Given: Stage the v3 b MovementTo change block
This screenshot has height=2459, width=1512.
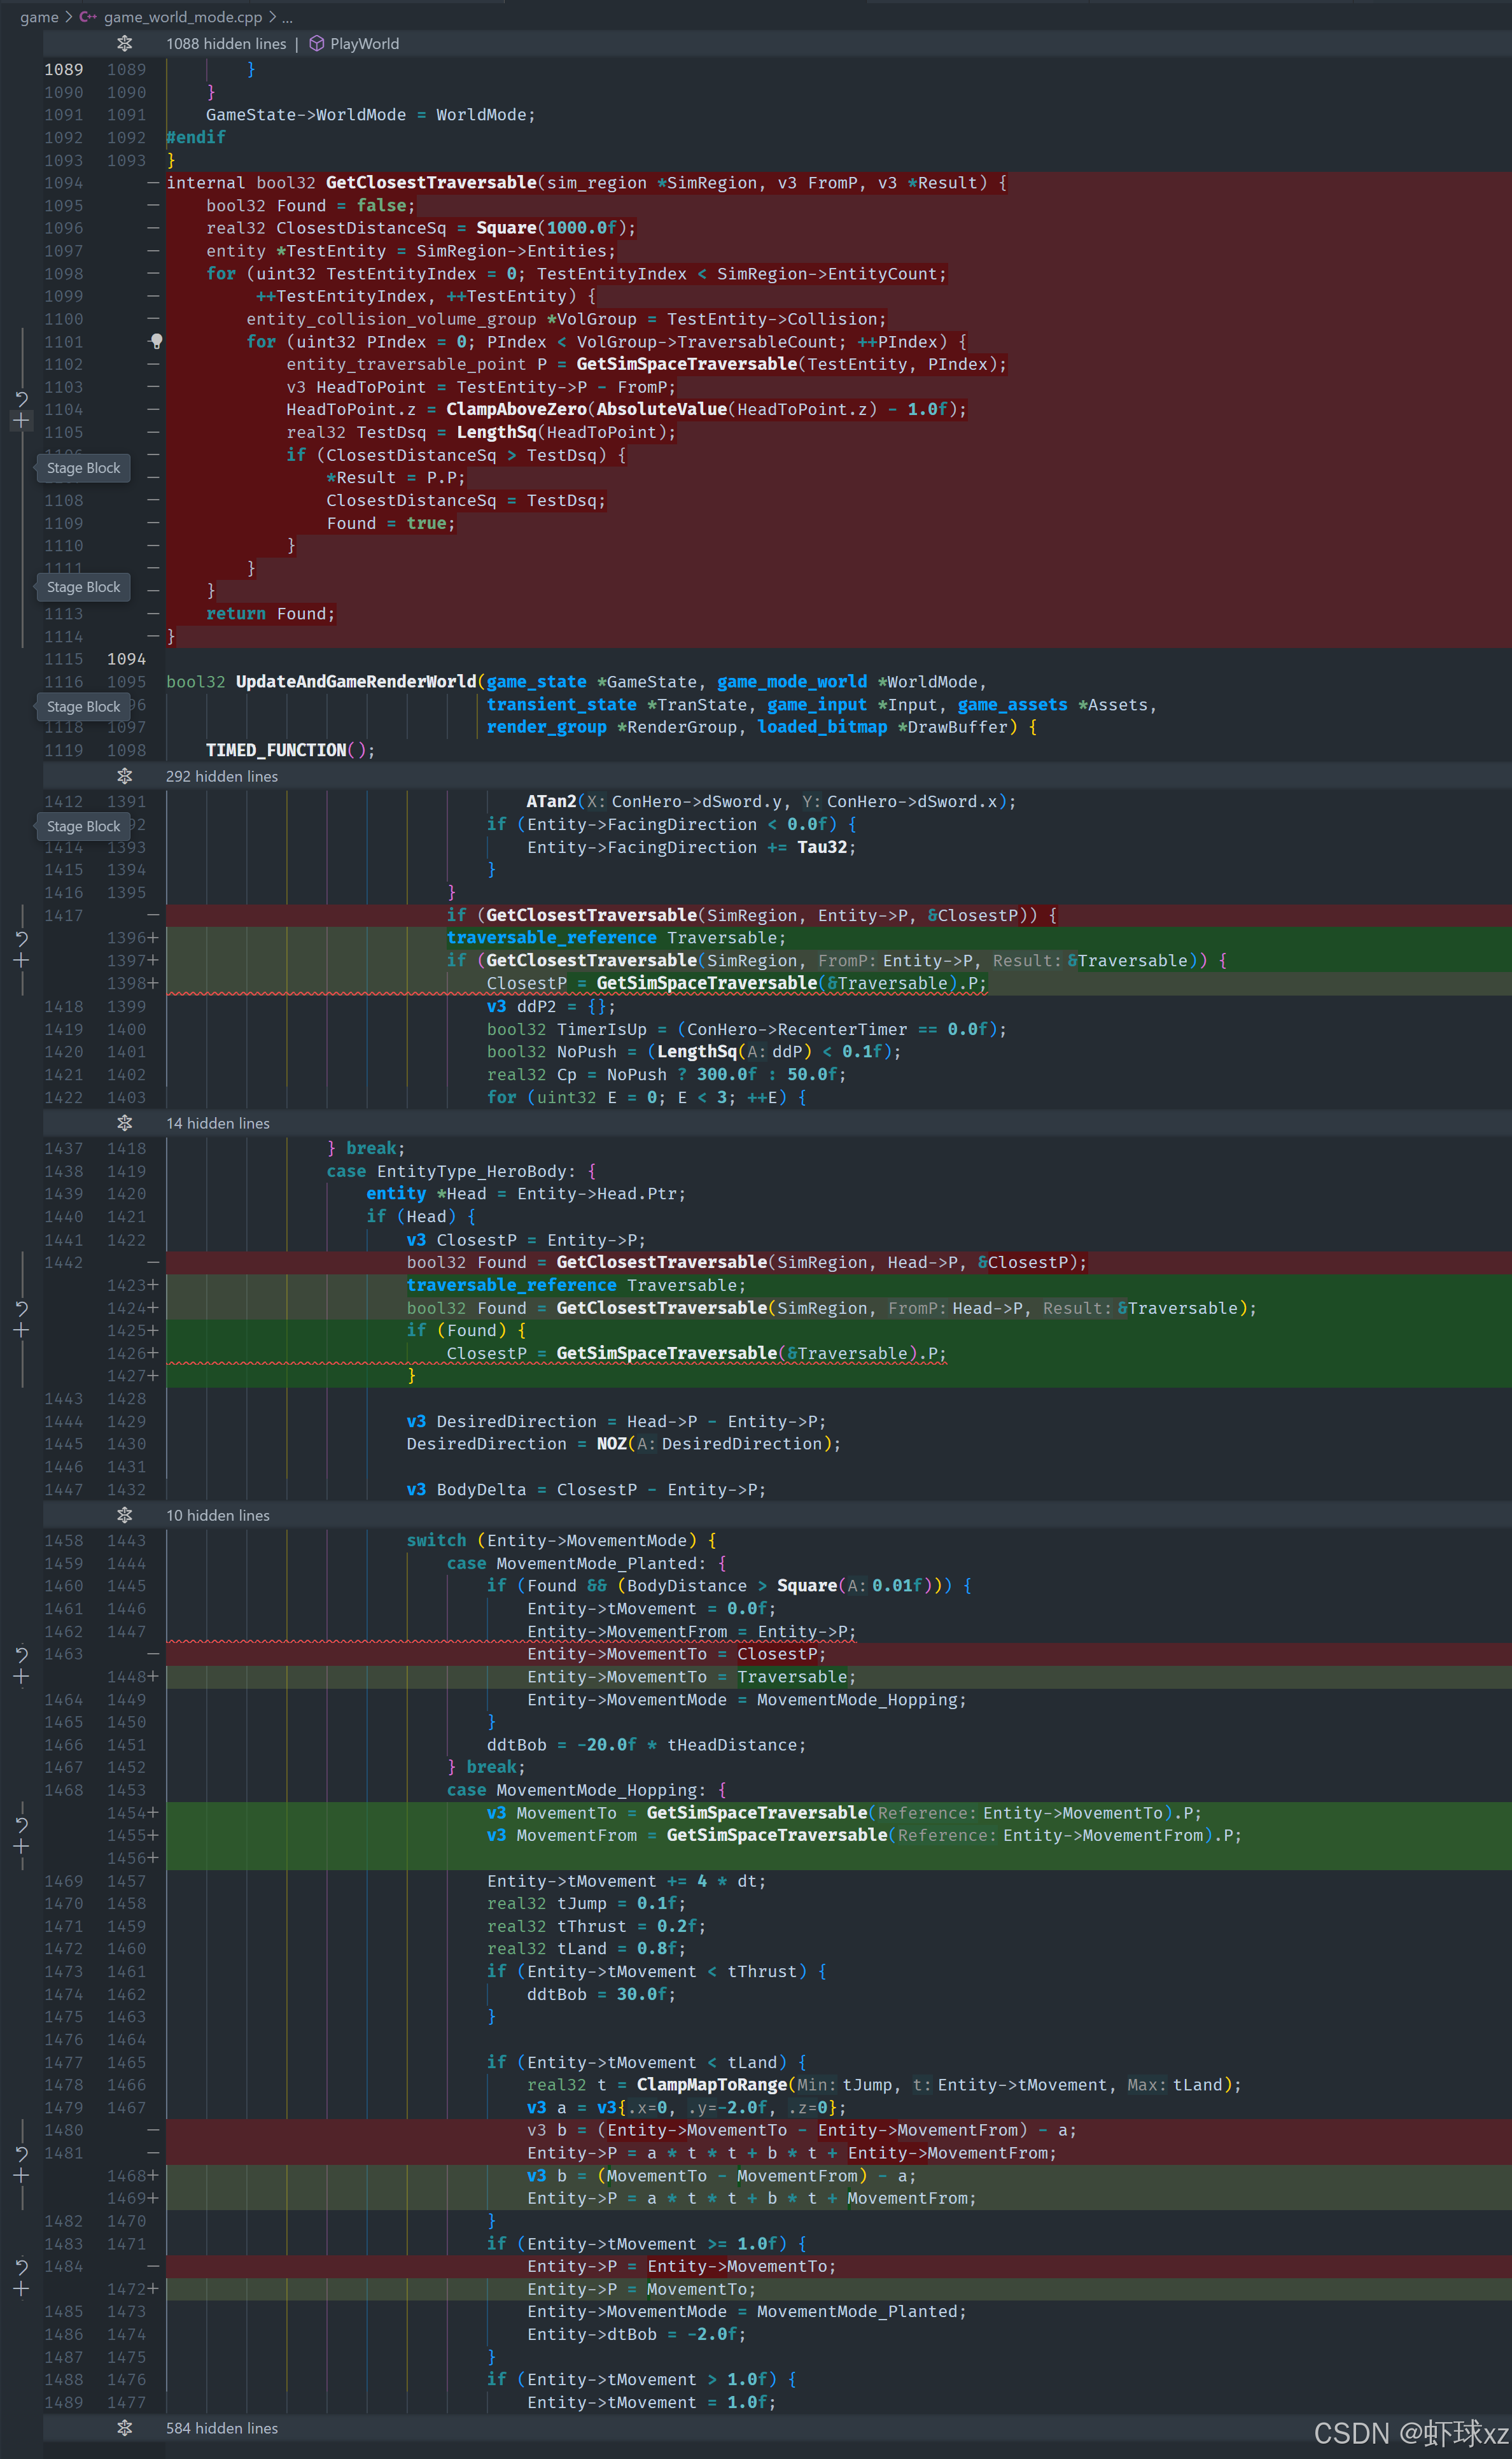Looking at the screenshot, I should click(x=21, y=2176).
